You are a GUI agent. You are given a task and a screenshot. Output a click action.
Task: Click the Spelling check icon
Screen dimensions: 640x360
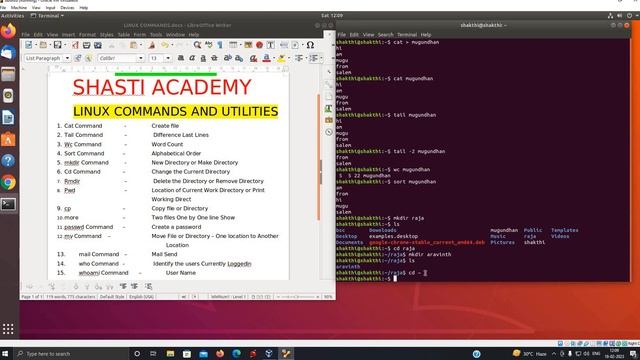[x=209, y=45]
